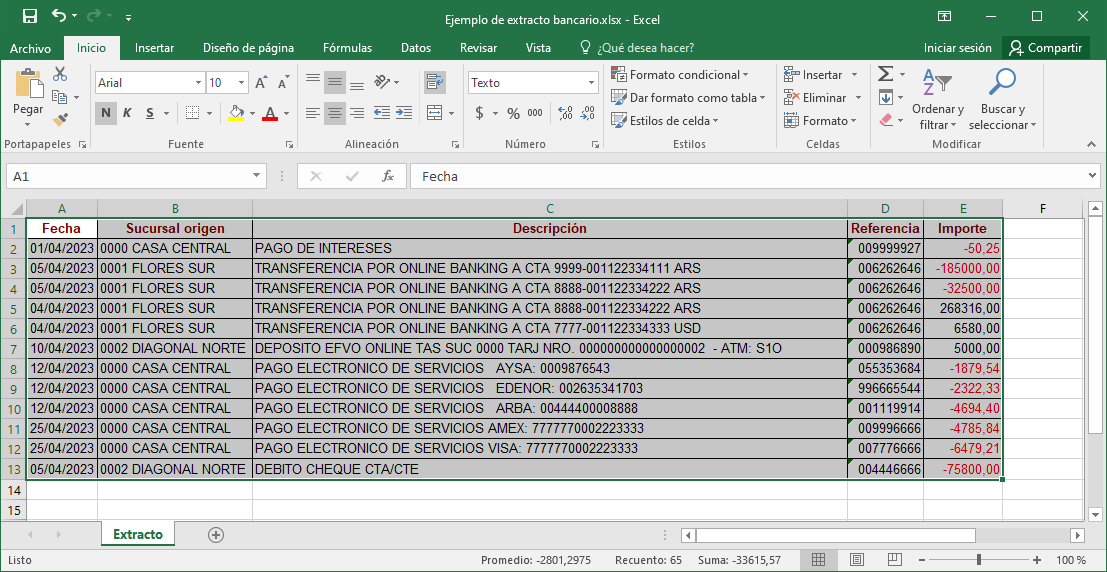Viewport: 1107px width, 572px height.
Task: Adjust the zoom slider handle
Action: click(x=979, y=560)
